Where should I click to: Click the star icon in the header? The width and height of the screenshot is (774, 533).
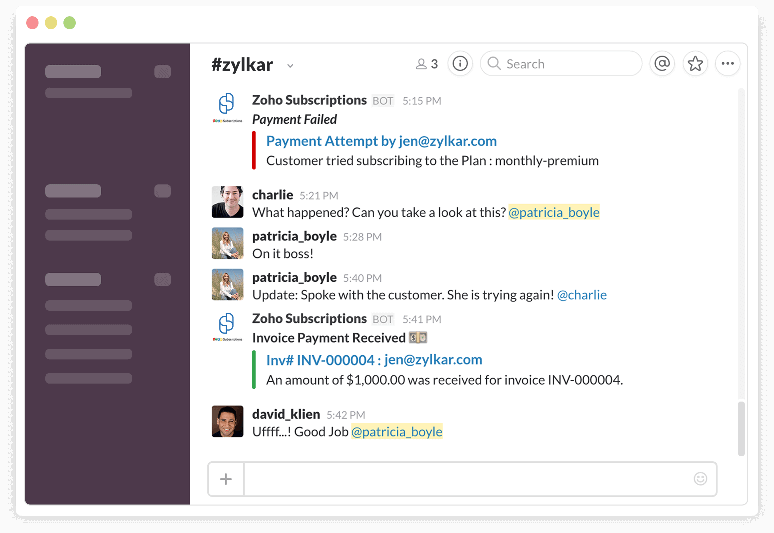click(695, 64)
